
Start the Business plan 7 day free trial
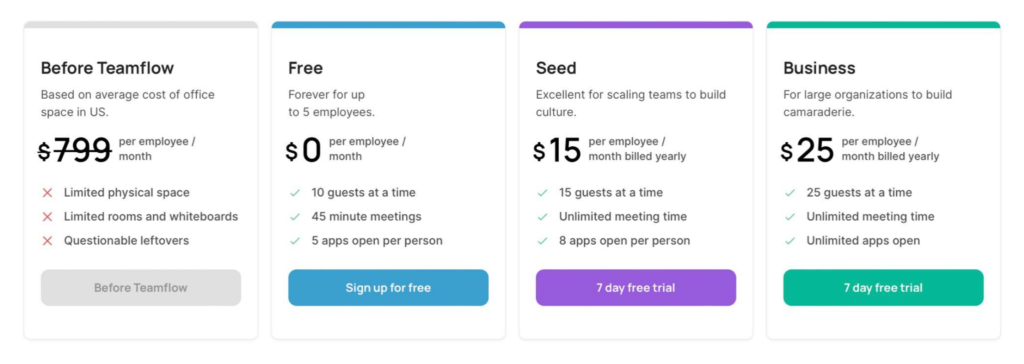[x=883, y=288]
